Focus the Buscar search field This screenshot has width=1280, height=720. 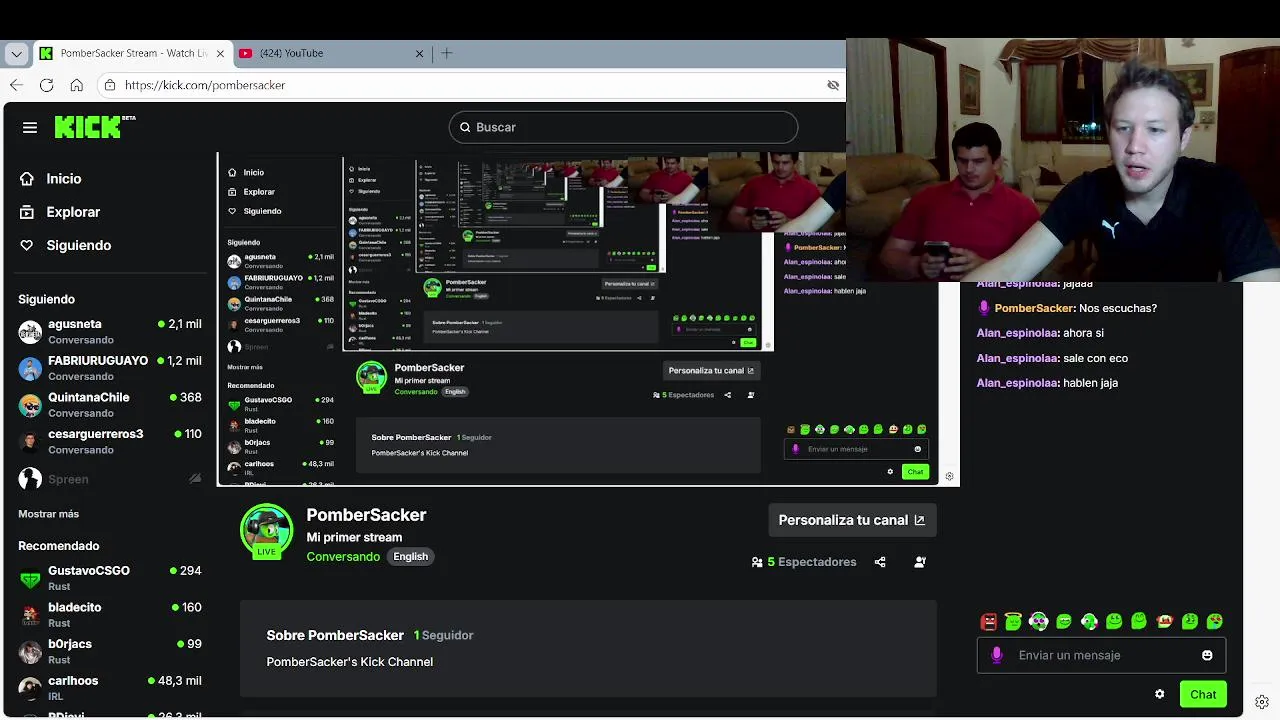(623, 127)
